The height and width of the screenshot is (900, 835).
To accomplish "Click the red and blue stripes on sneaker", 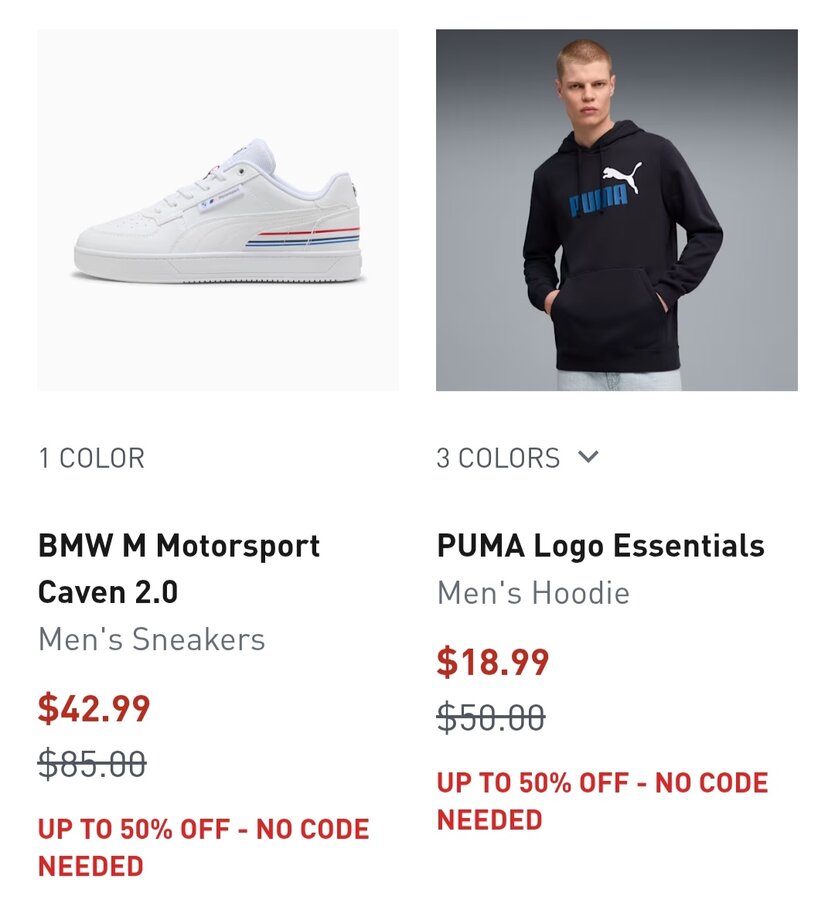I will [308, 239].
